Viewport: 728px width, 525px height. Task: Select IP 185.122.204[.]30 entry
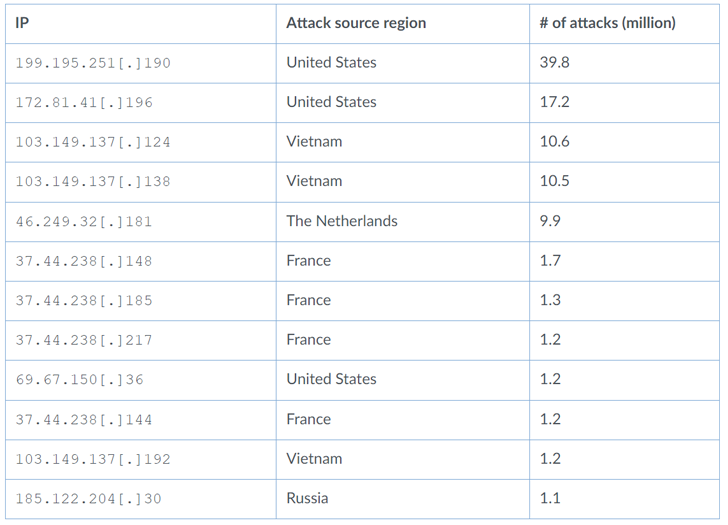(88, 499)
